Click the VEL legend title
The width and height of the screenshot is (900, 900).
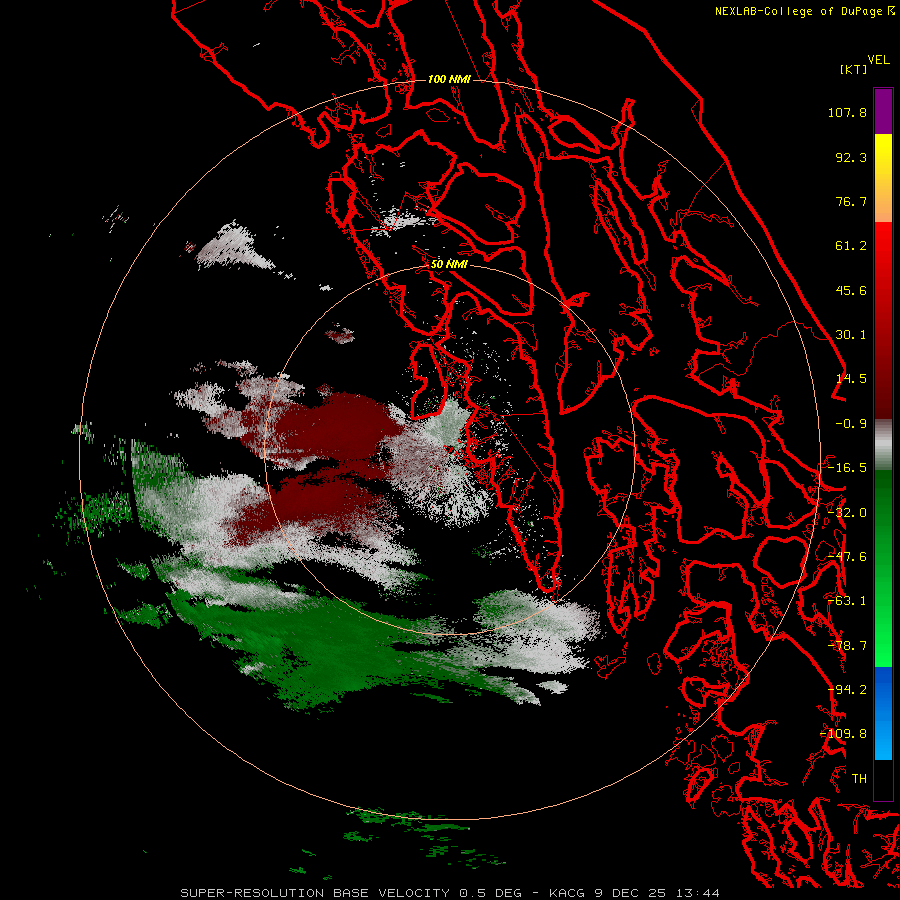[x=878, y=60]
